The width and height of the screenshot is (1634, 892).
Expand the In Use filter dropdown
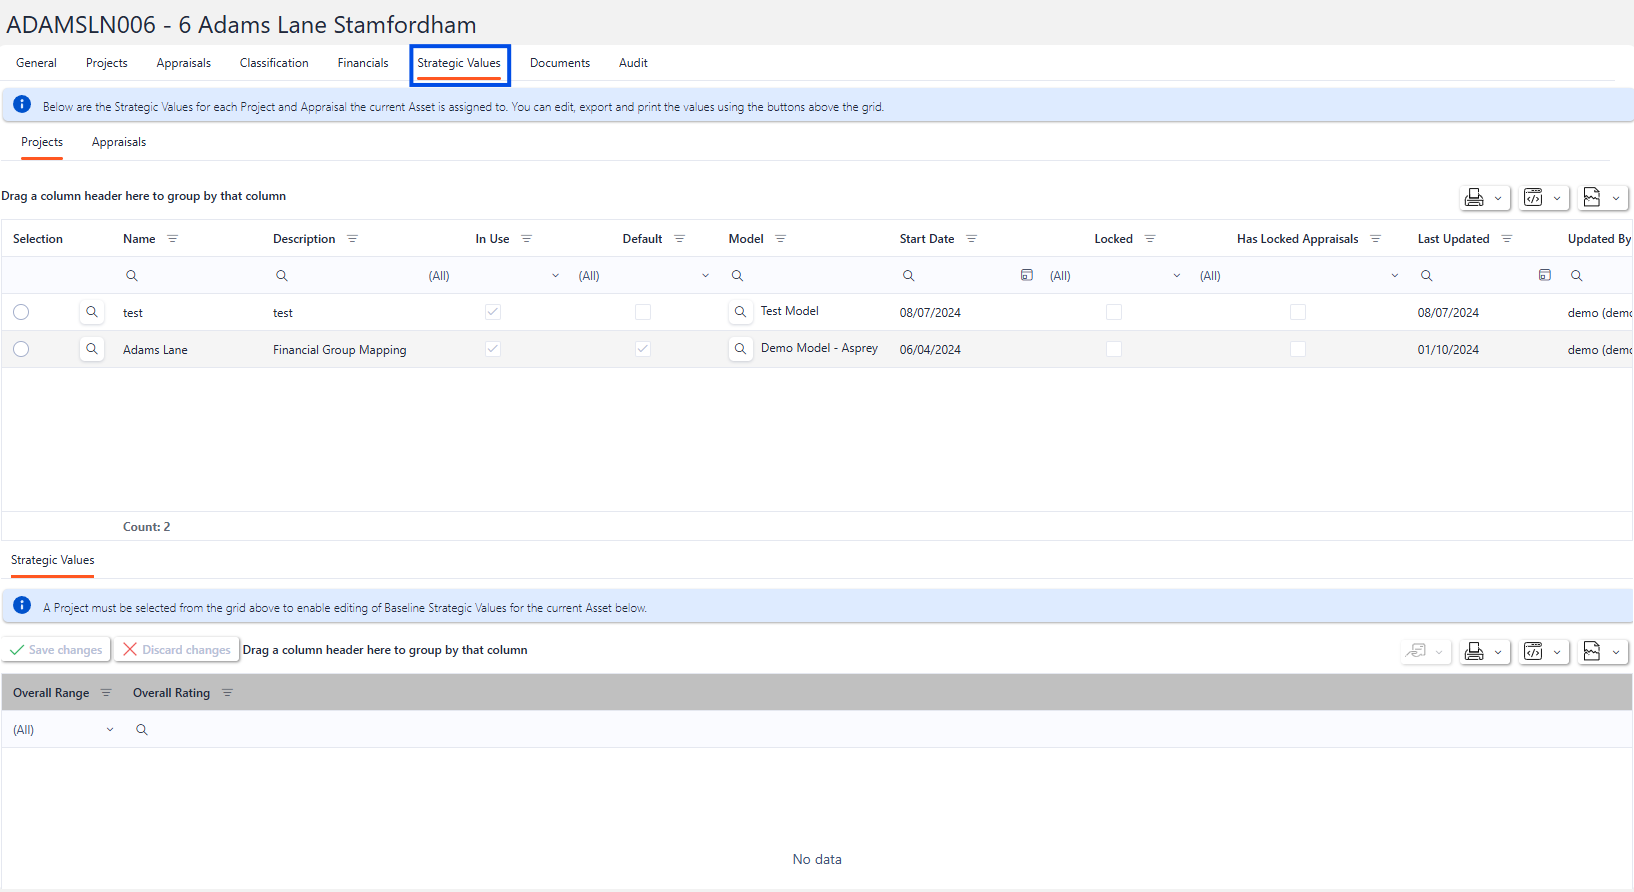pyautogui.click(x=555, y=276)
